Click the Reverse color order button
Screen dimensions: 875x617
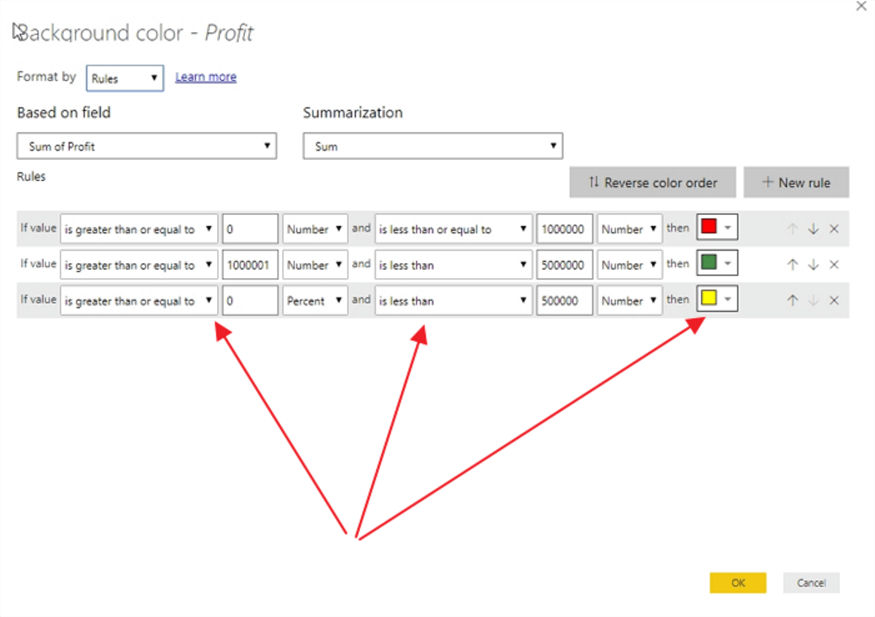pyautogui.click(x=653, y=182)
